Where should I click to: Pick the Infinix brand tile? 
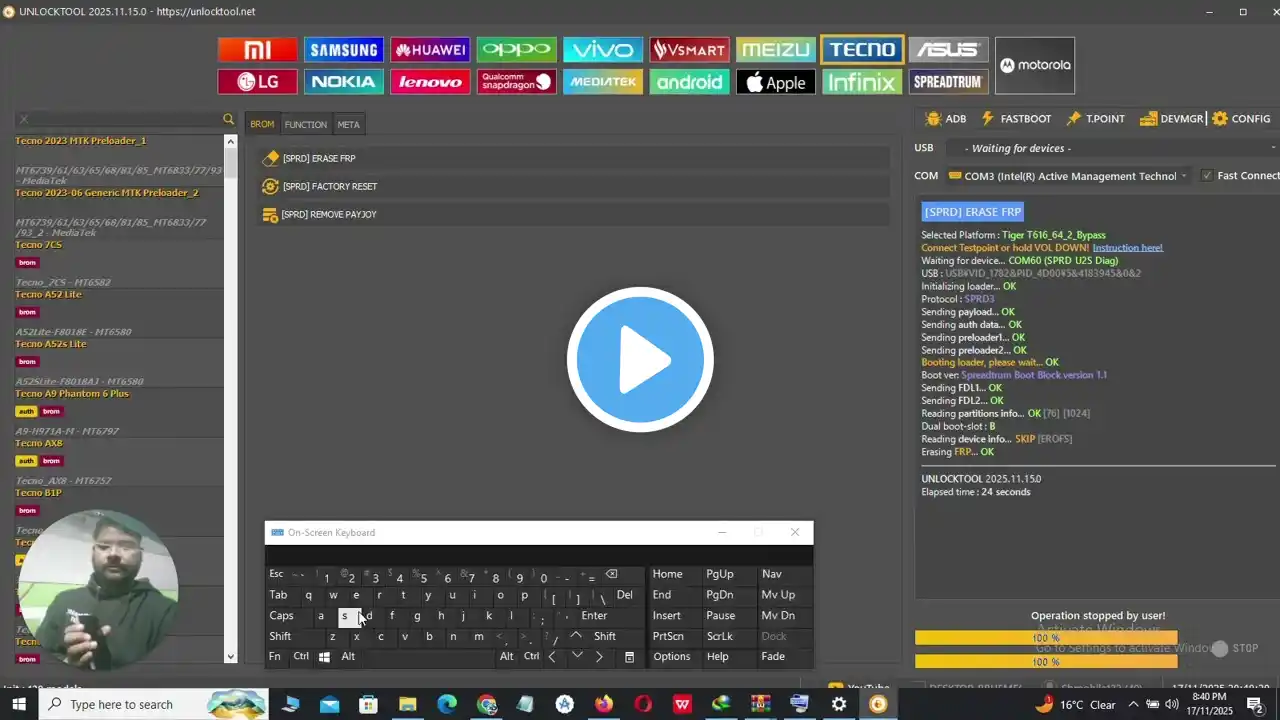(x=862, y=82)
